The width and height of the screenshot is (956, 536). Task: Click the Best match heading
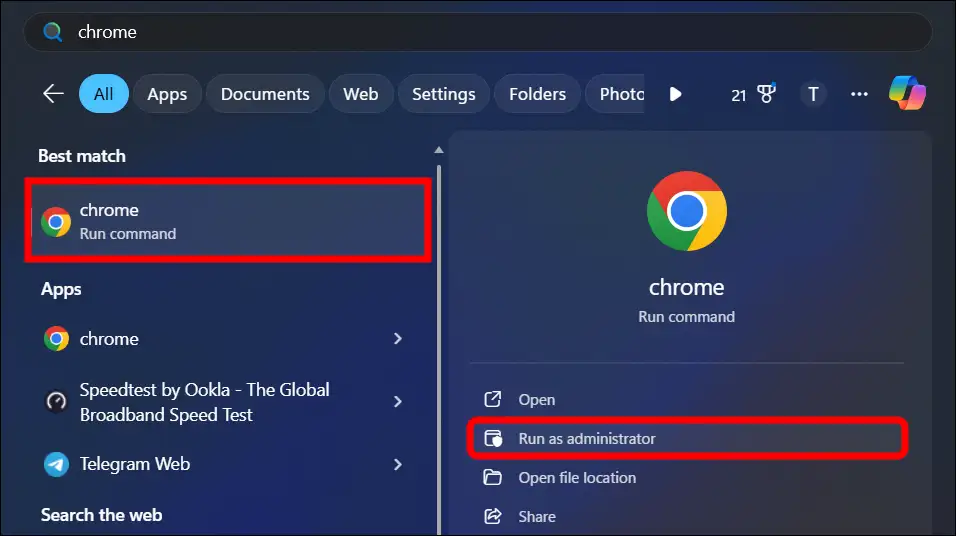coord(82,156)
